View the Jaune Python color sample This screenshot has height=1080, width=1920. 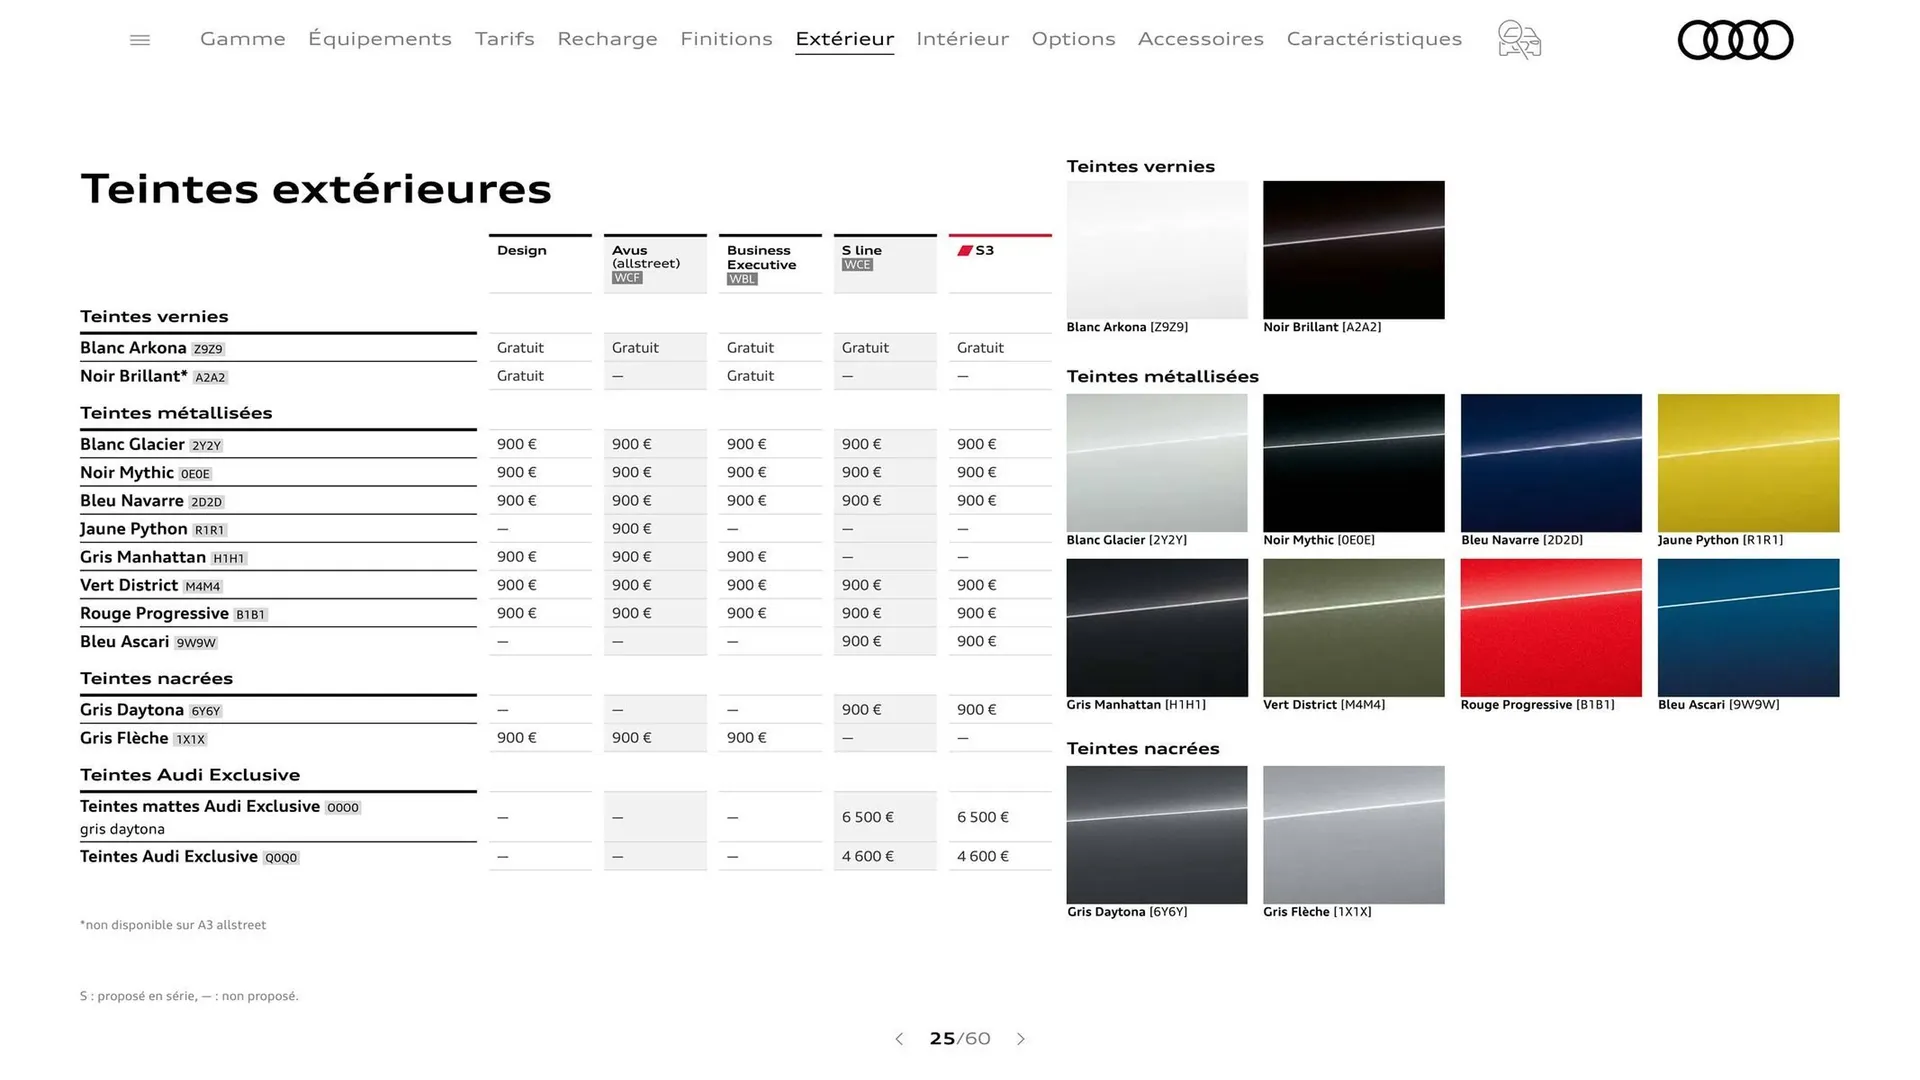pyautogui.click(x=1748, y=462)
